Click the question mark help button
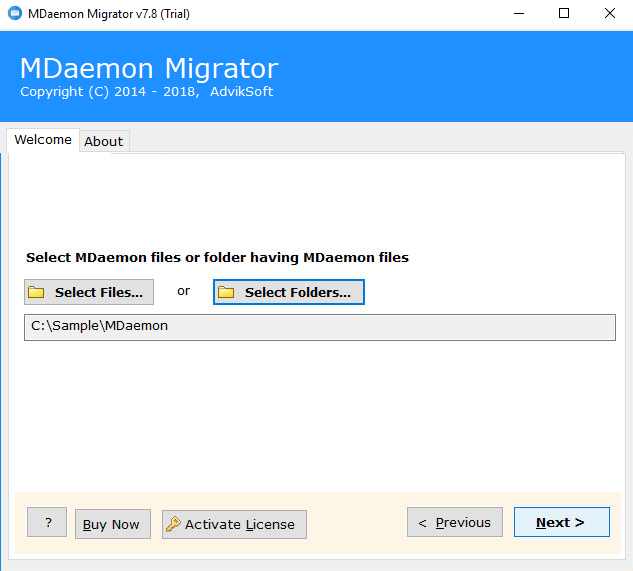The image size is (633, 571). 47,522
